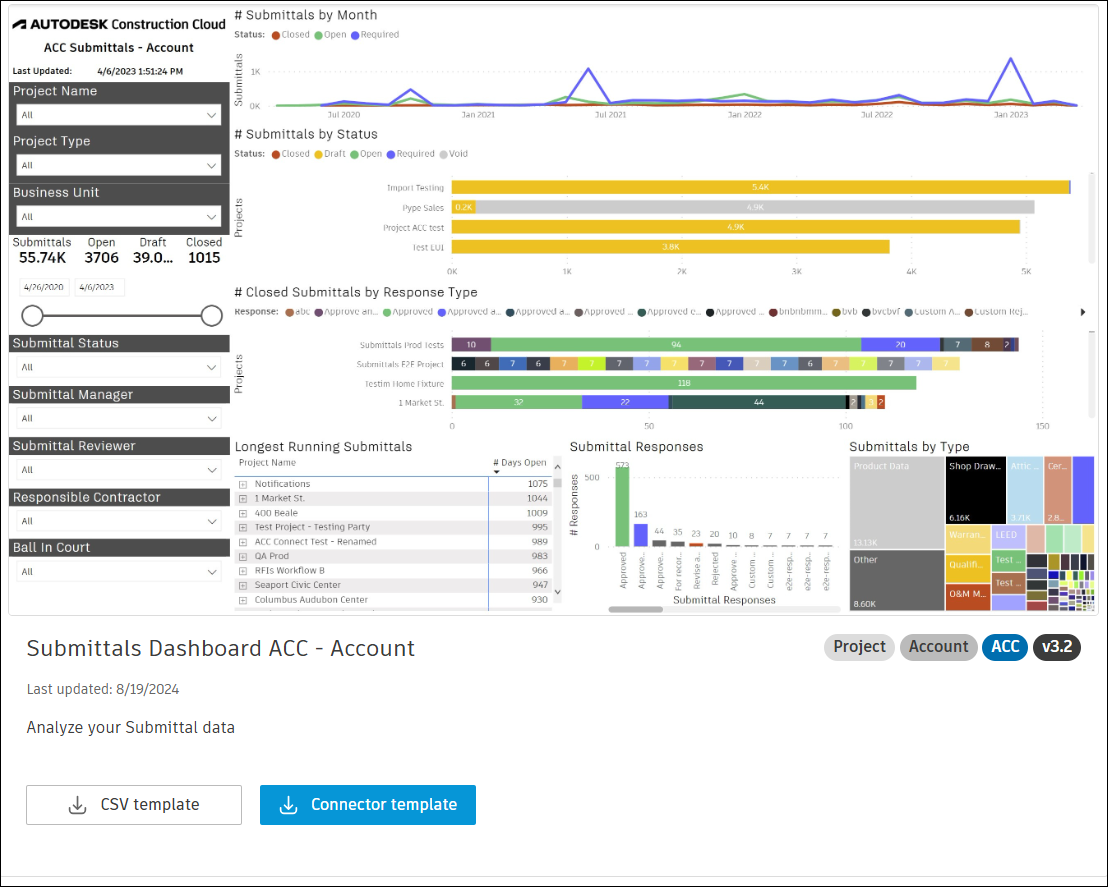Image resolution: width=1108 pixels, height=887 pixels.
Task: Click Closed legend in Submittals by Month
Action: 290,35
